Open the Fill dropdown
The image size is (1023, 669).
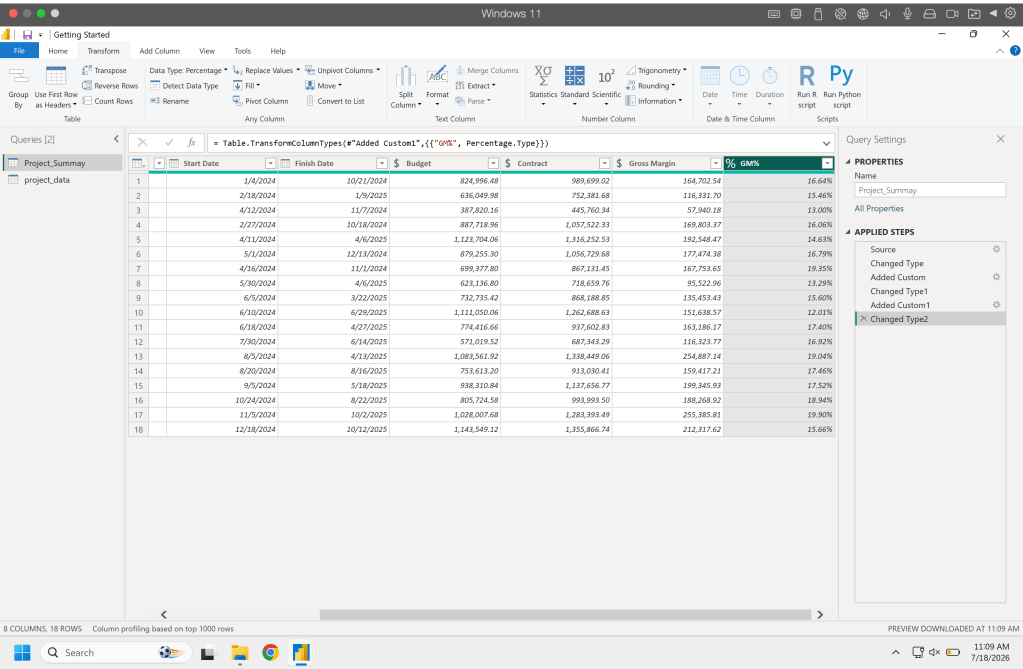coord(247,86)
